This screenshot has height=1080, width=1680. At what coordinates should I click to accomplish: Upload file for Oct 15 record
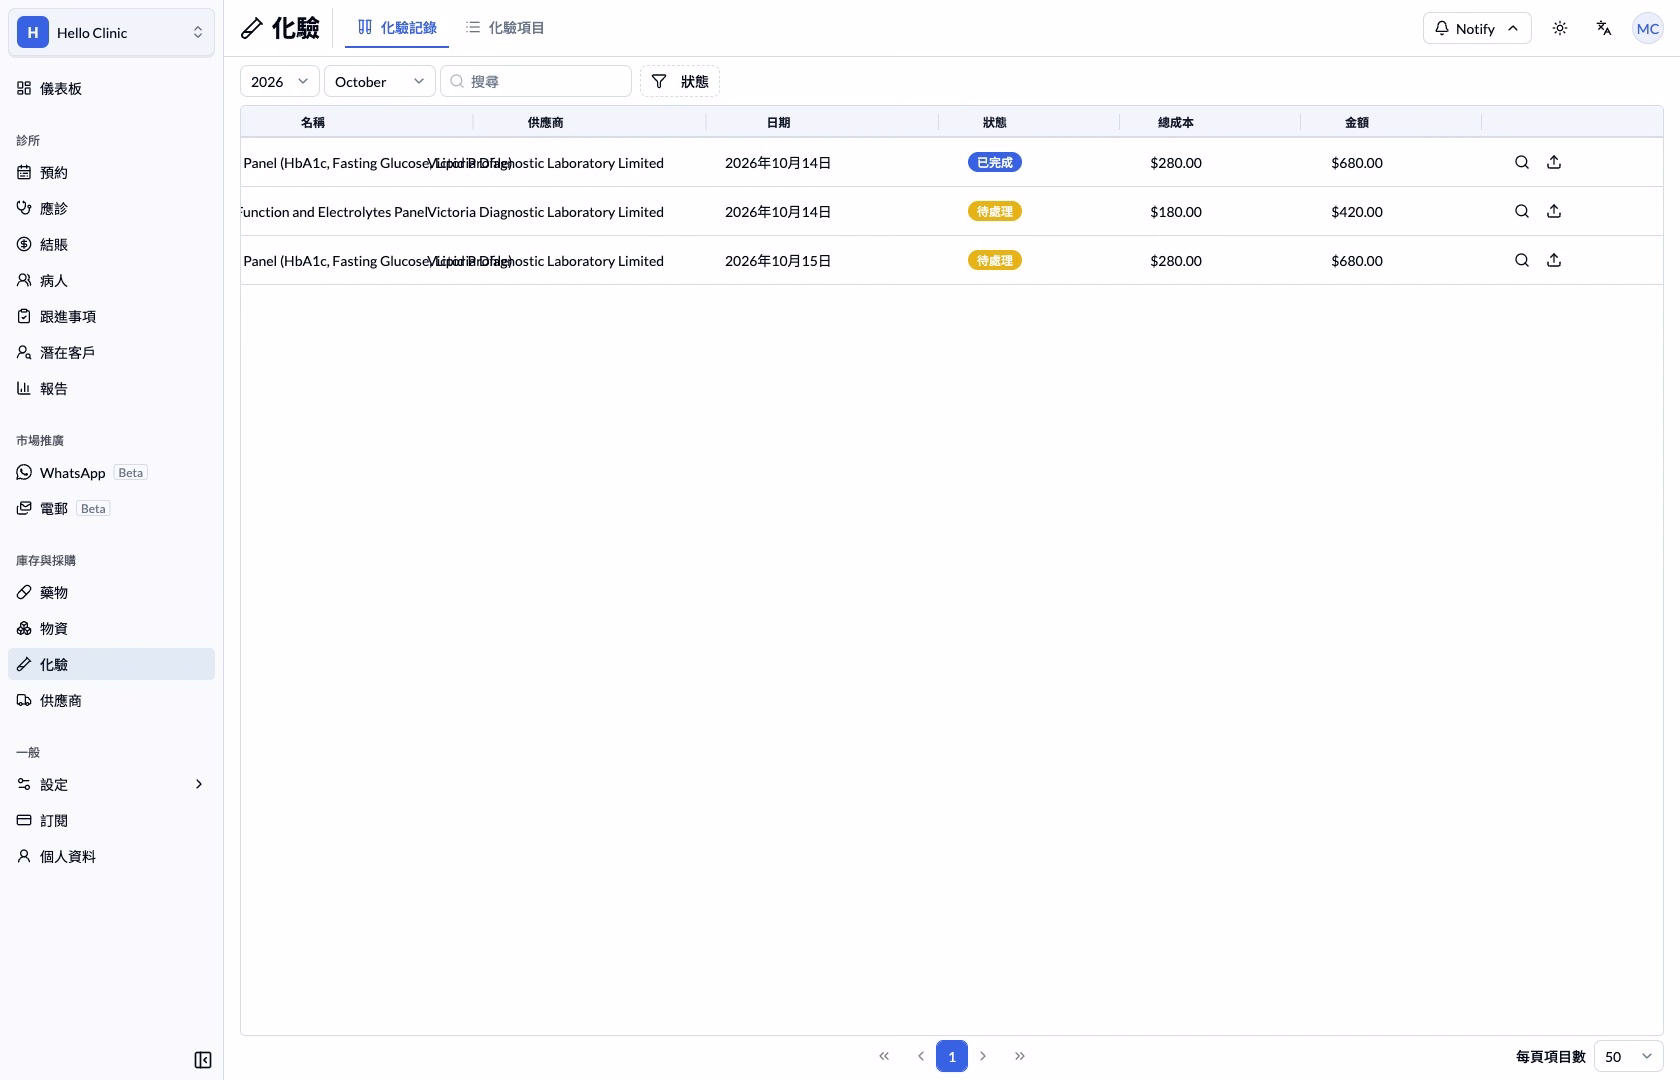click(x=1554, y=260)
